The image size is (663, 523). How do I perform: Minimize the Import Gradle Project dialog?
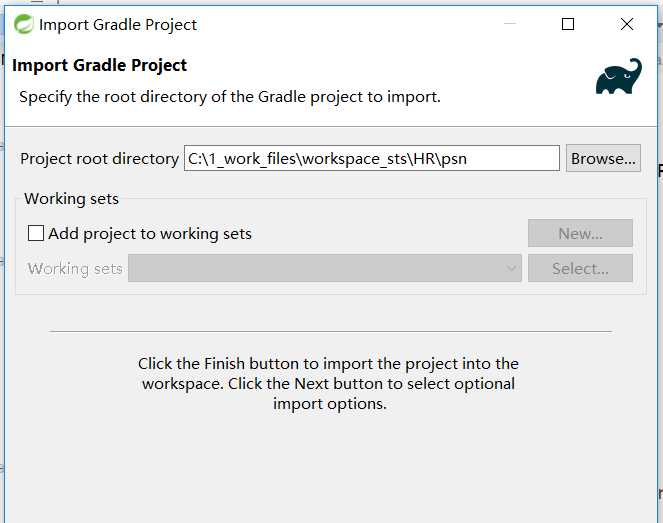(x=510, y=24)
